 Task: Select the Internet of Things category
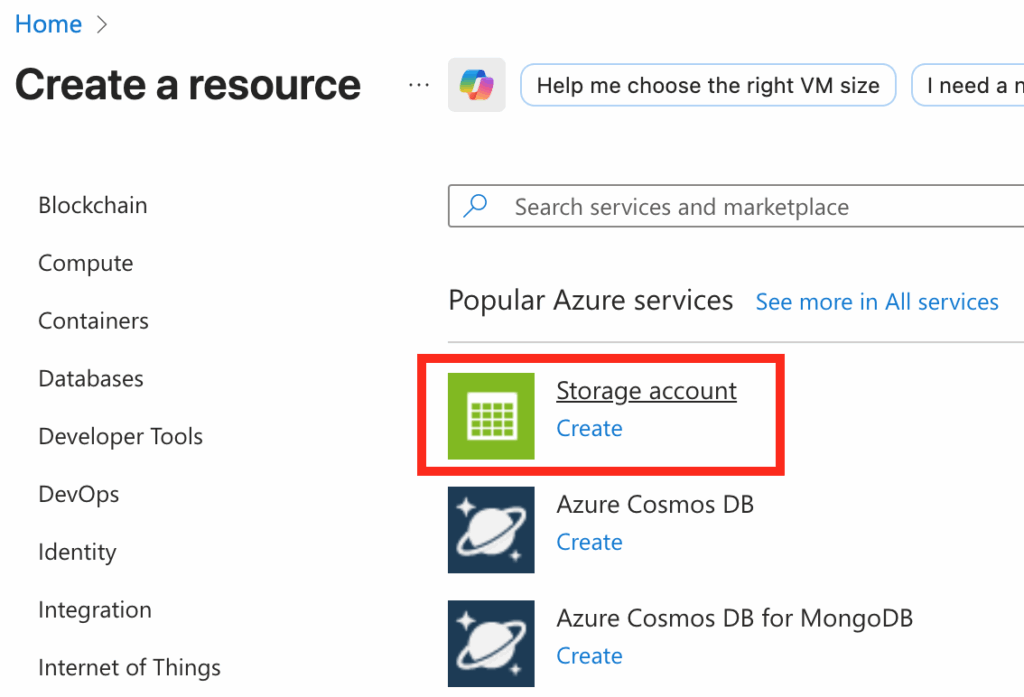click(x=129, y=667)
